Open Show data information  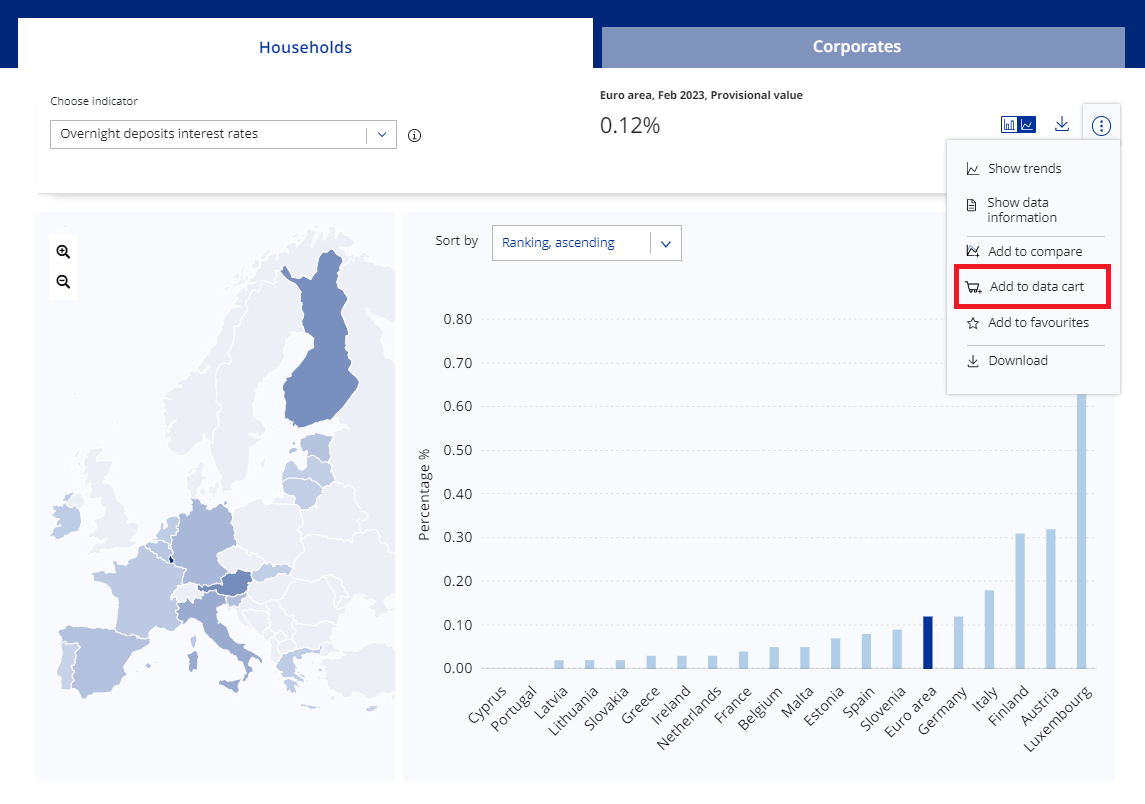tap(1021, 210)
